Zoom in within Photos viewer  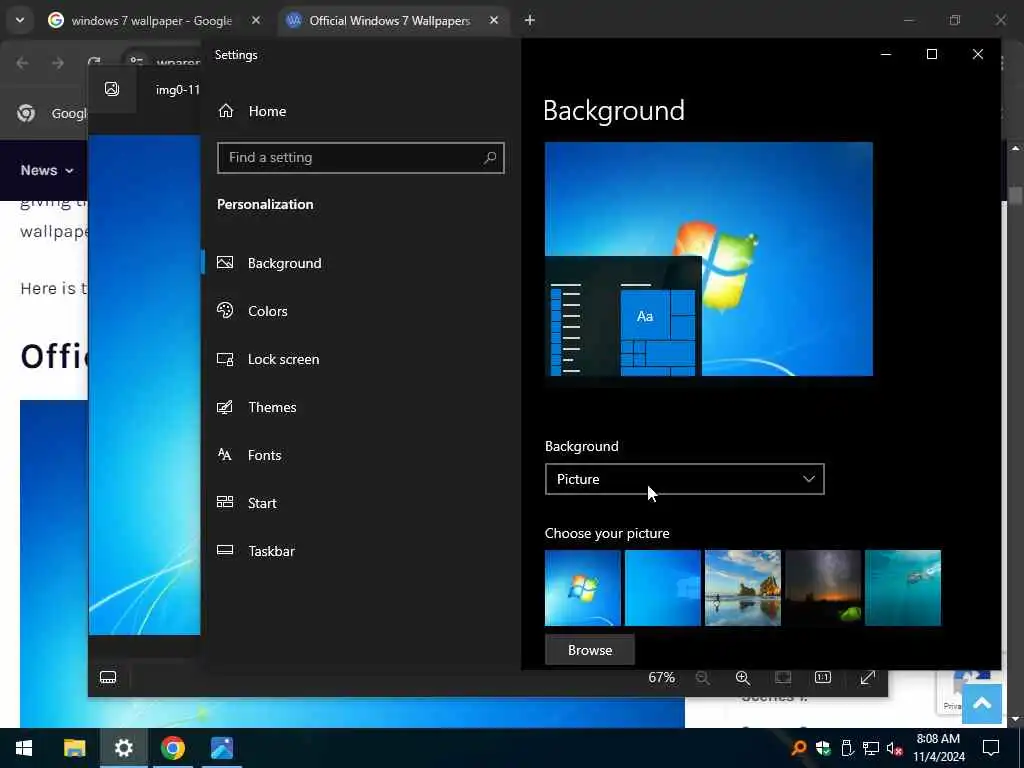coord(743,678)
